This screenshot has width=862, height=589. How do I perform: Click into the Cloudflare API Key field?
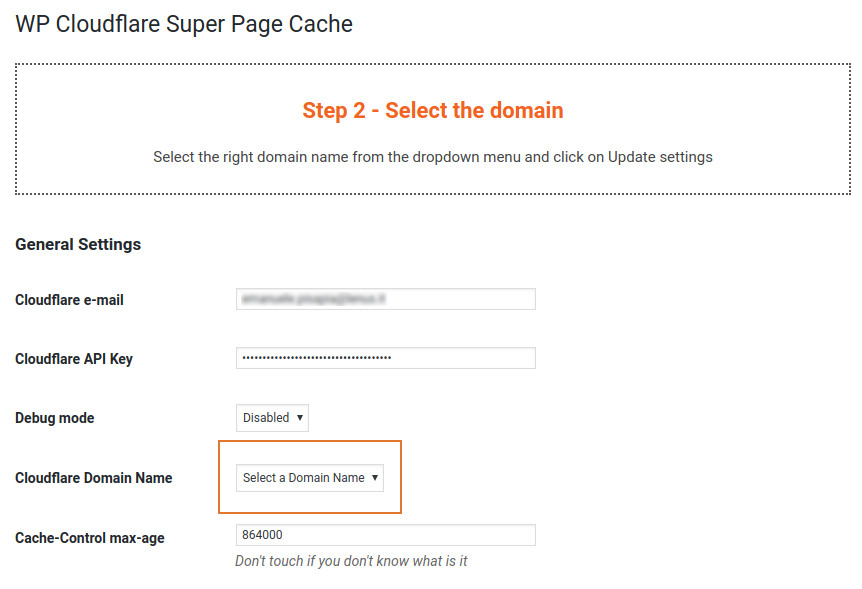tap(460, 358)
